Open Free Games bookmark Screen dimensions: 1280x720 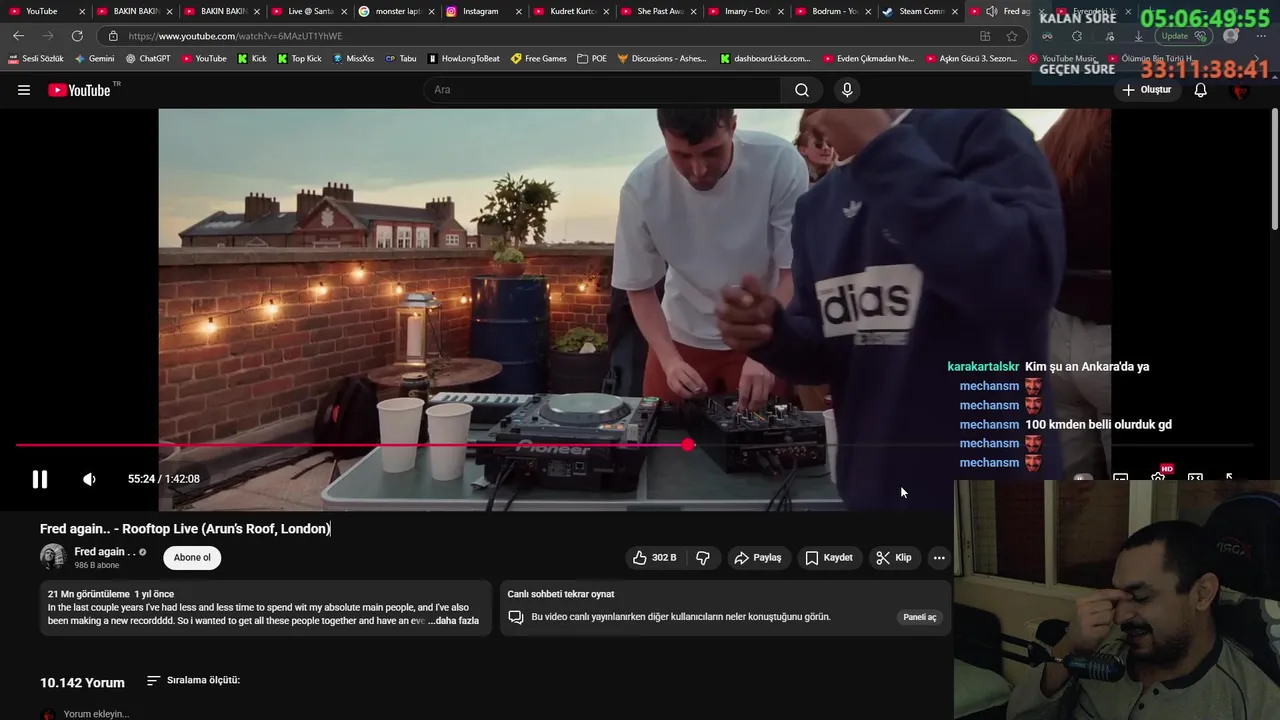pyautogui.click(x=538, y=59)
